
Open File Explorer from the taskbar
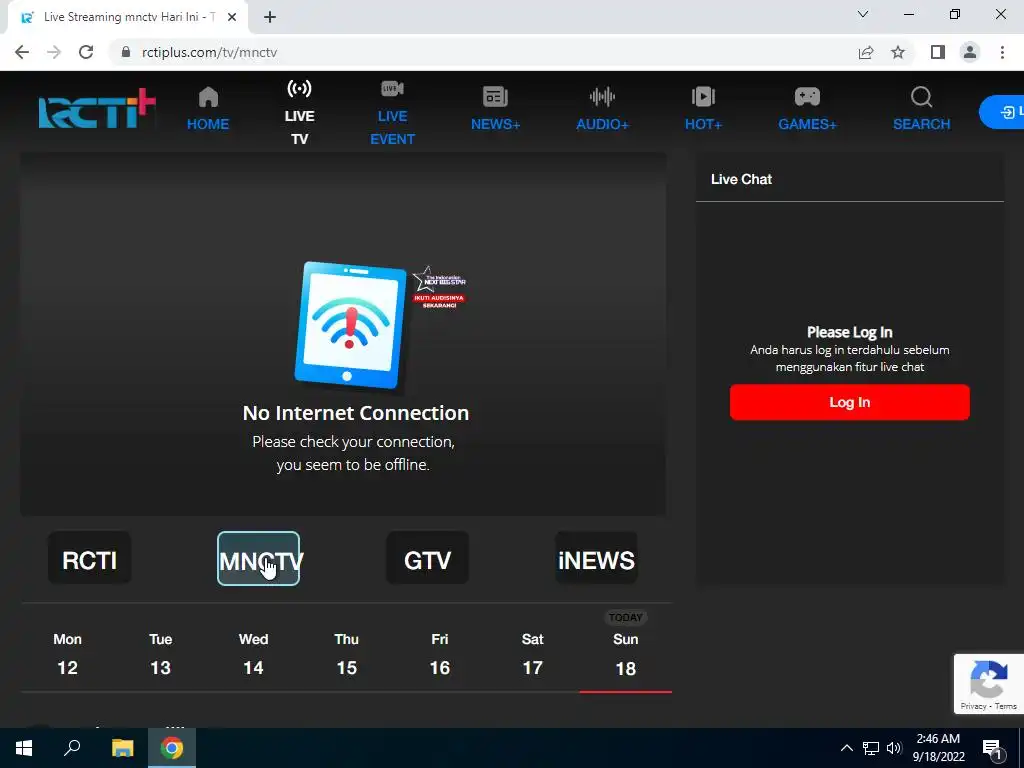pos(122,748)
